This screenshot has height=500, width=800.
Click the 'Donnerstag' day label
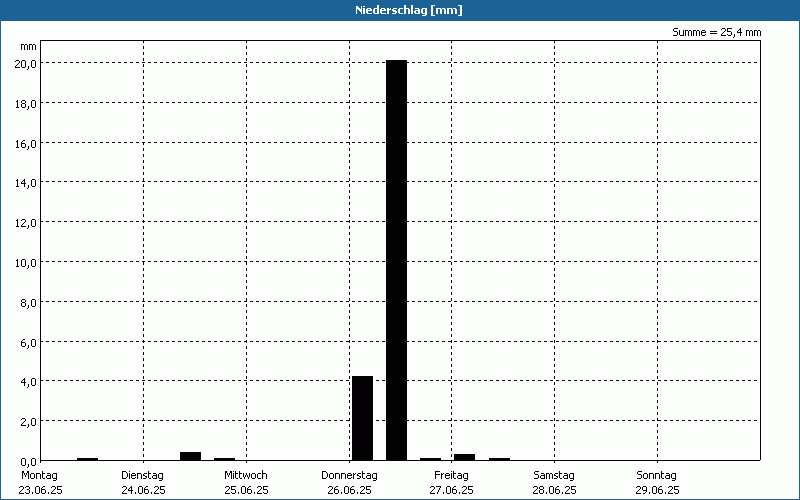(x=349, y=476)
